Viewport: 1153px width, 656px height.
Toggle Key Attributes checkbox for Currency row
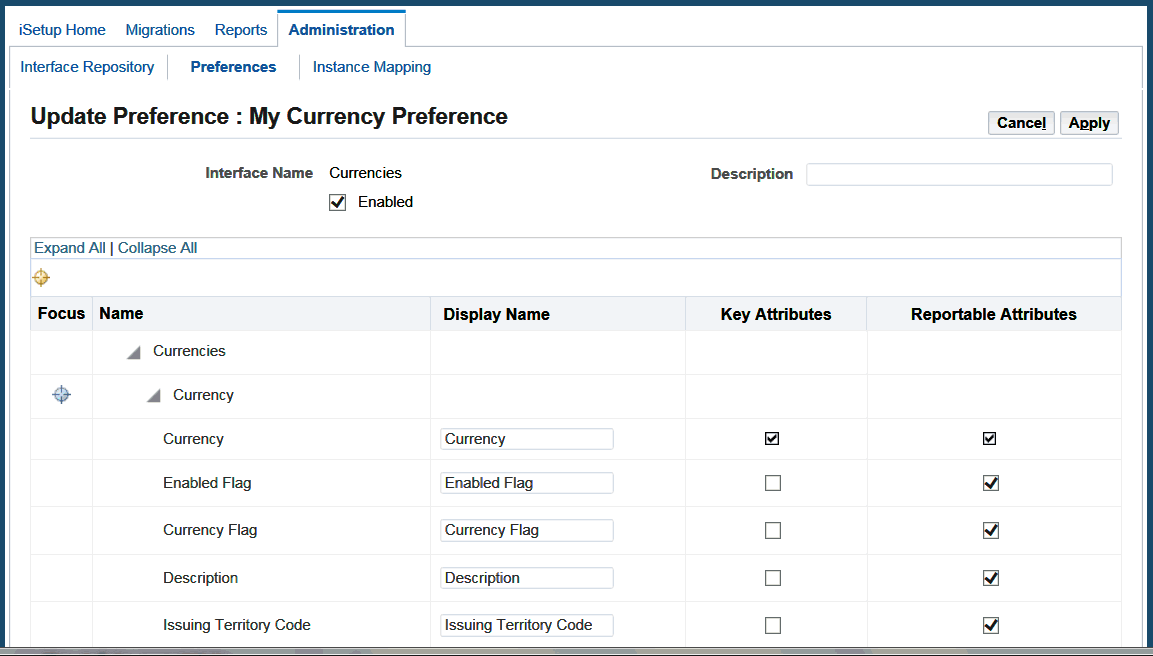click(772, 438)
